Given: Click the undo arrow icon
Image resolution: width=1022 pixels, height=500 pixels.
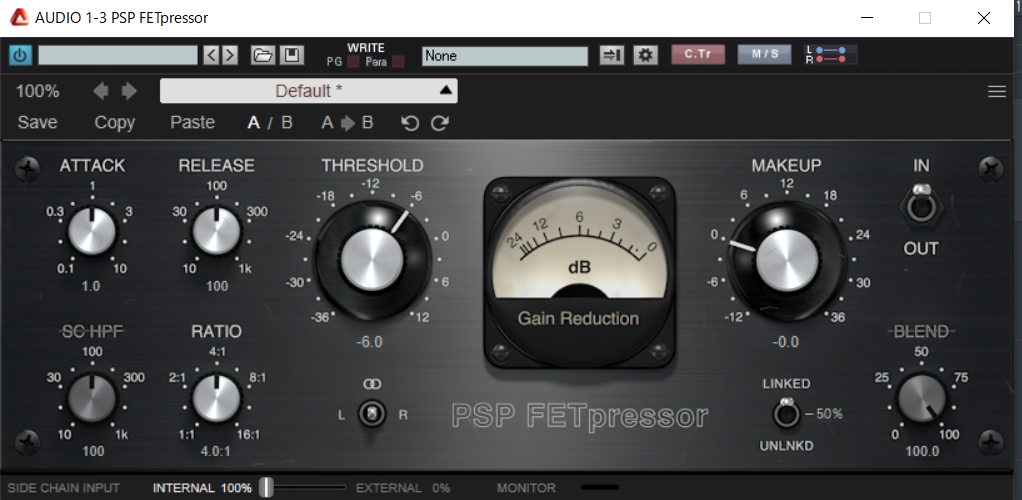Looking at the screenshot, I should pyautogui.click(x=410, y=123).
